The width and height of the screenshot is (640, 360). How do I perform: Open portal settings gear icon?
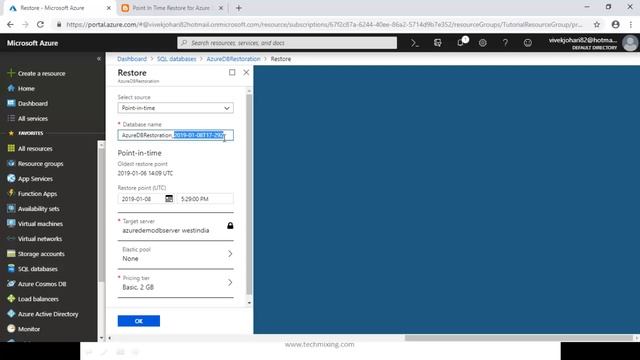pyautogui.click(x=482, y=43)
